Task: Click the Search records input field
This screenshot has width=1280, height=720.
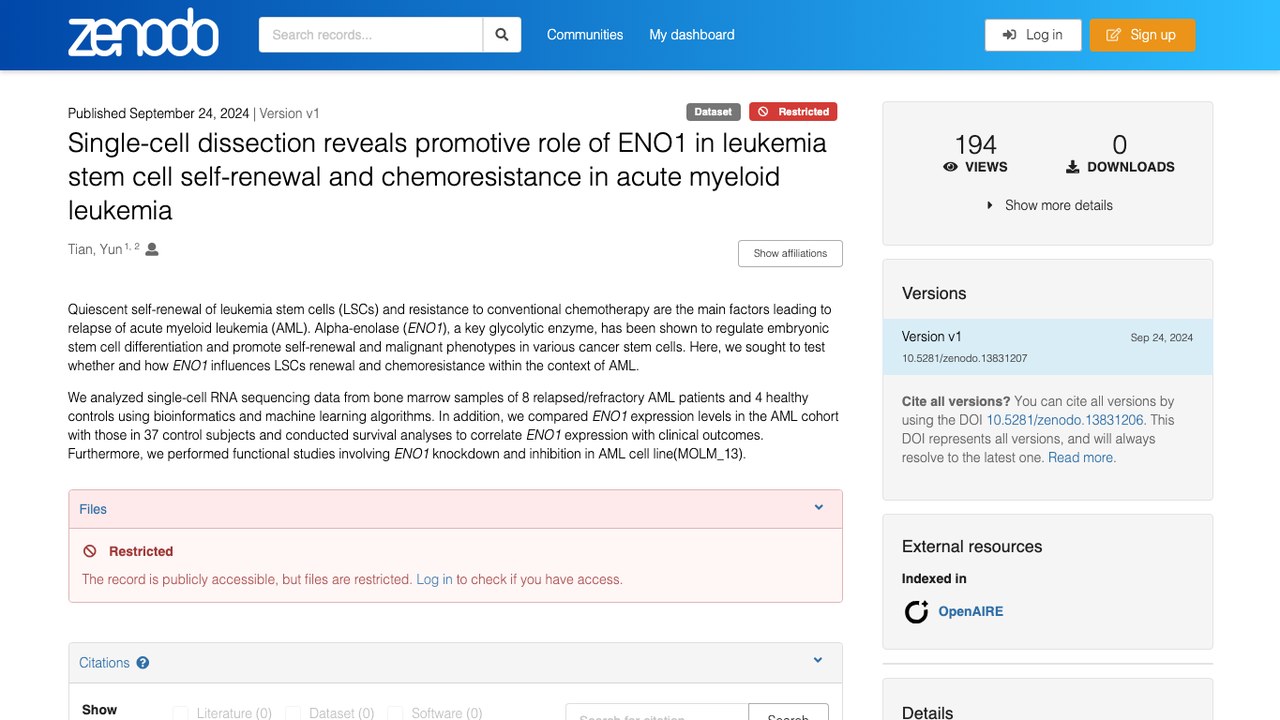Action: (x=371, y=35)
